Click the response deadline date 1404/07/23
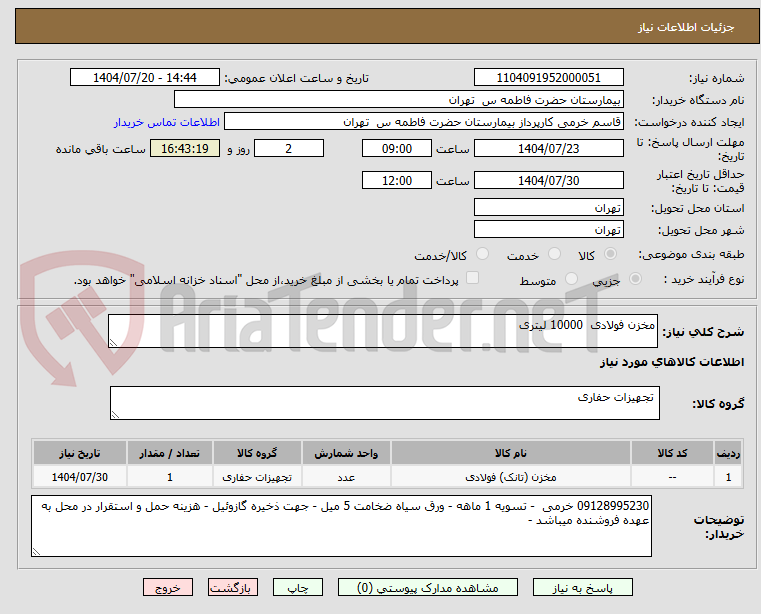The width and height of the screenshot is (761, 614). pos(548,148)
